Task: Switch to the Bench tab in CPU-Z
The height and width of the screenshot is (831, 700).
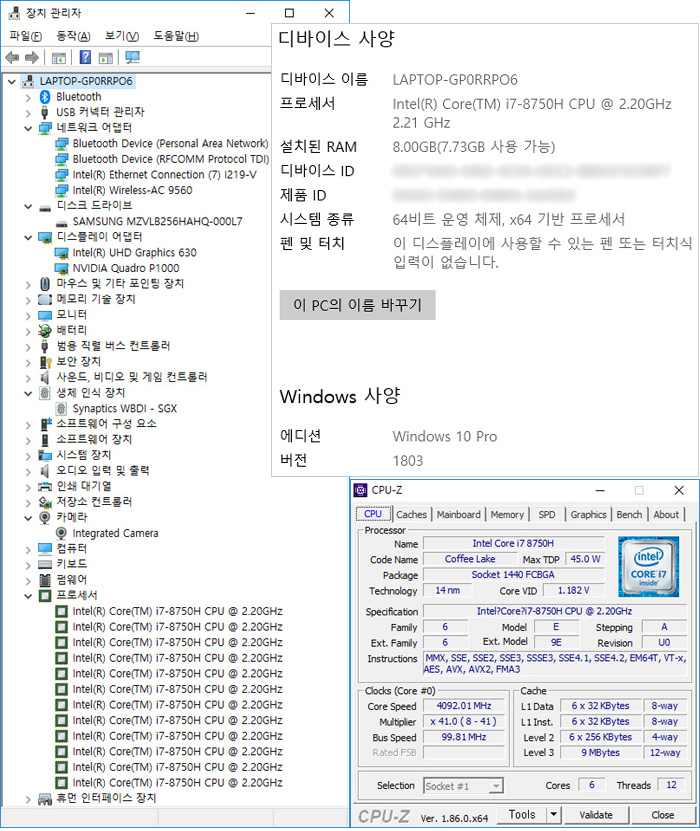Action: tap(629, 515)
